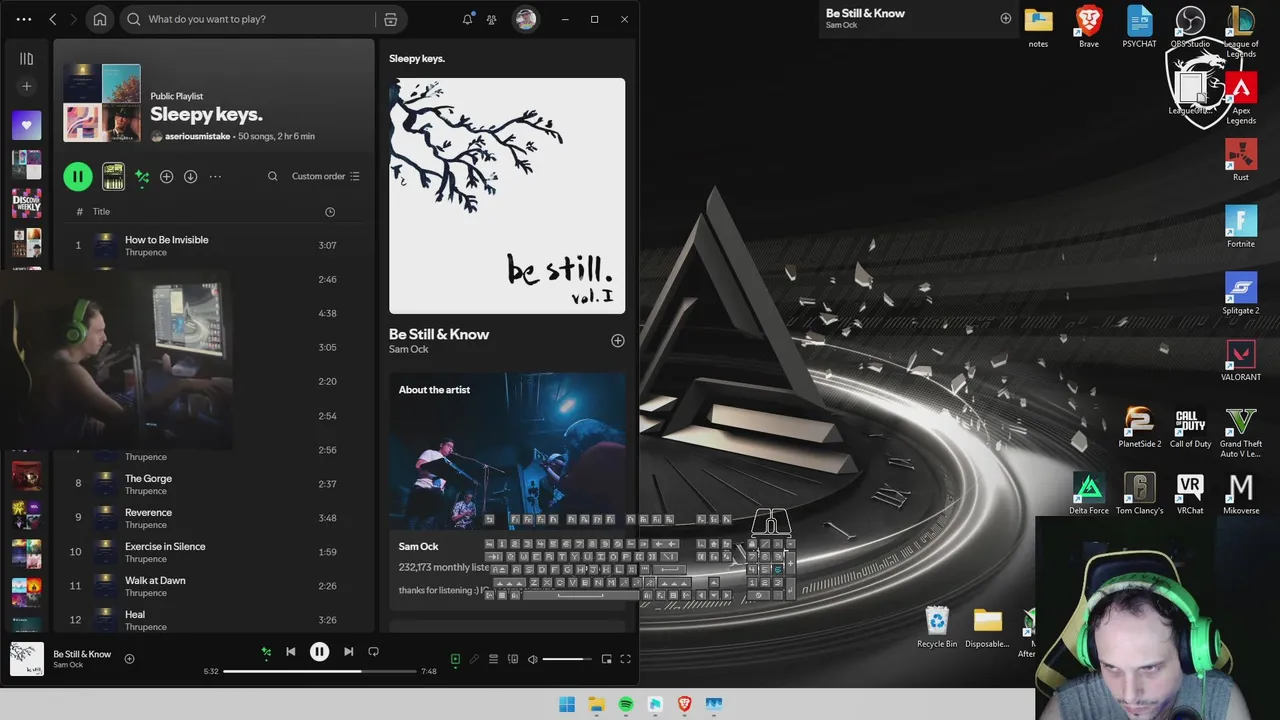
Task: Toggle Smart Shuffle in the playlist header
Action: tap(142, 177)
